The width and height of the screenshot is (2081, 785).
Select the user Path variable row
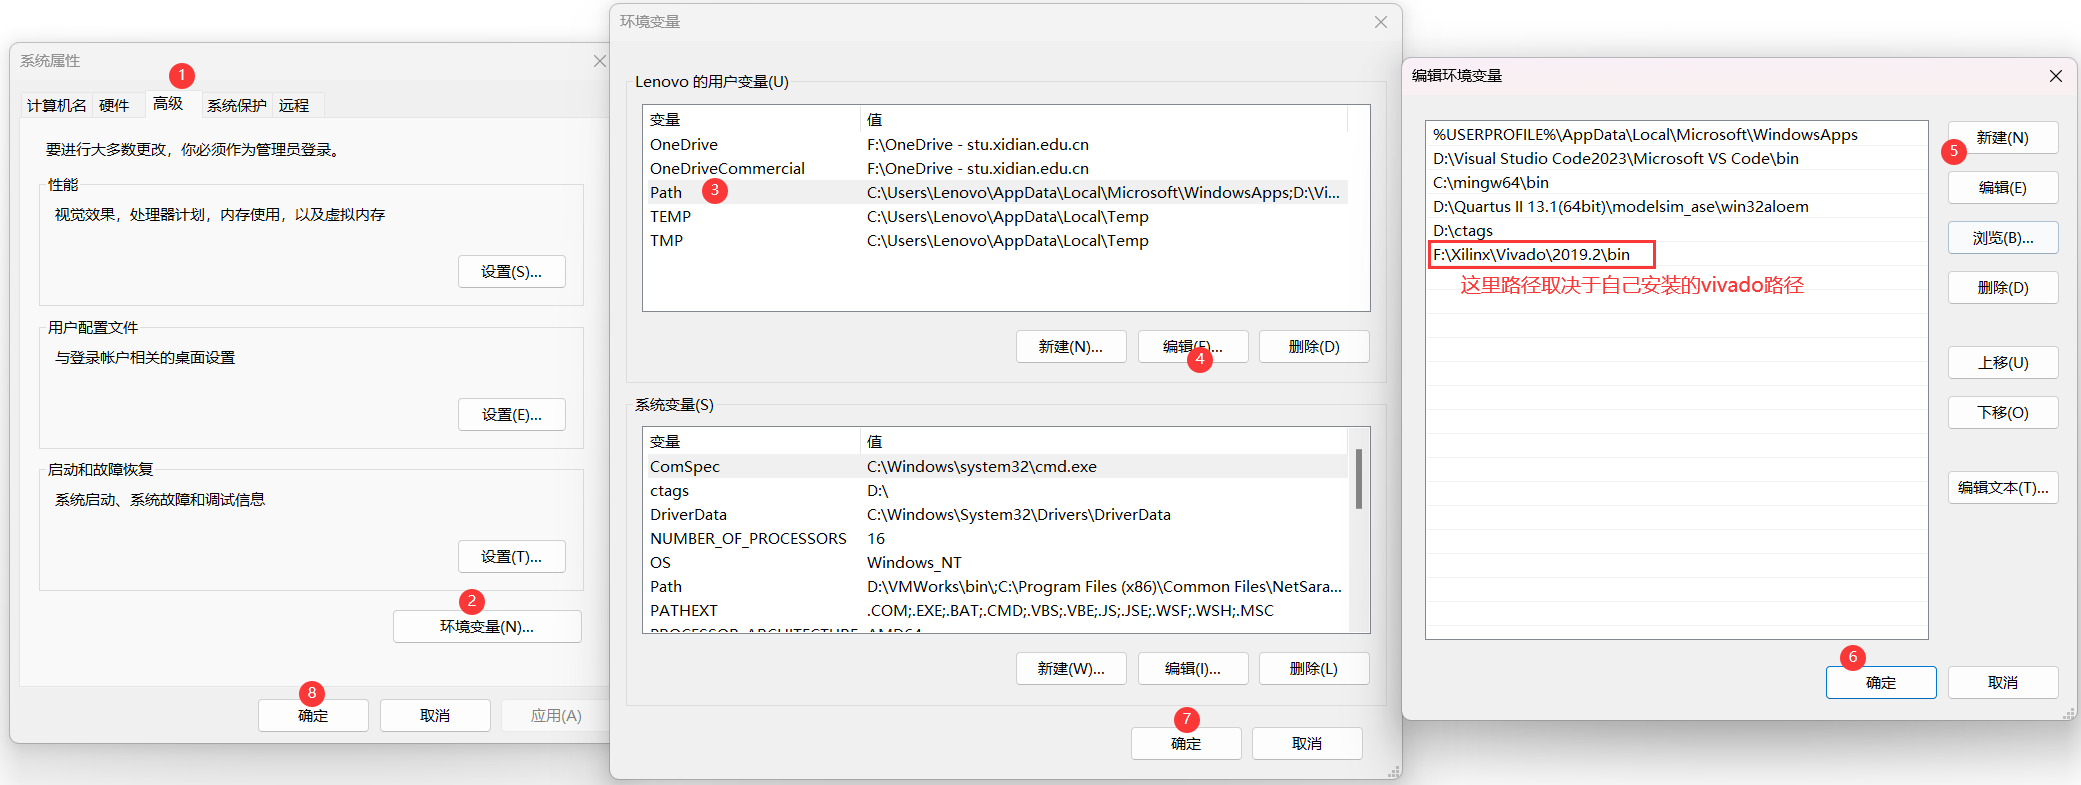click(995, 193)
